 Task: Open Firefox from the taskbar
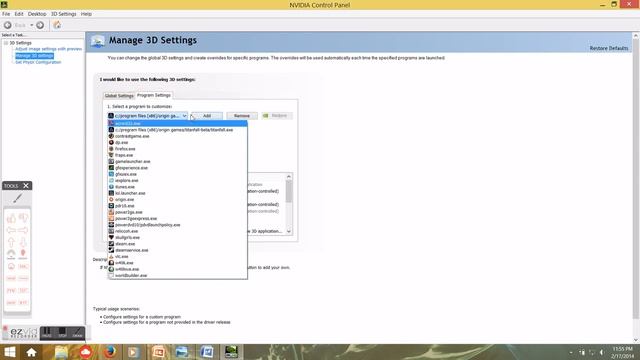coord(110,352)
